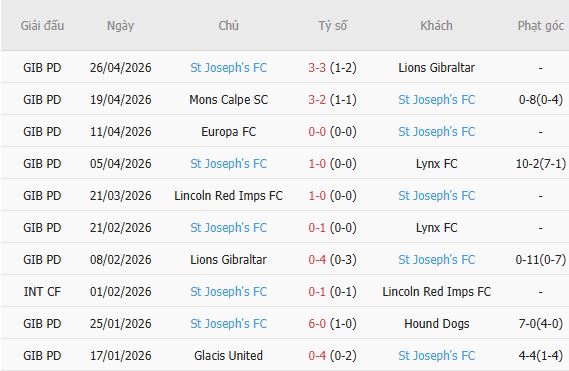Select the INT CF competition label
The image size is (569, 371).
coord(42,292)
